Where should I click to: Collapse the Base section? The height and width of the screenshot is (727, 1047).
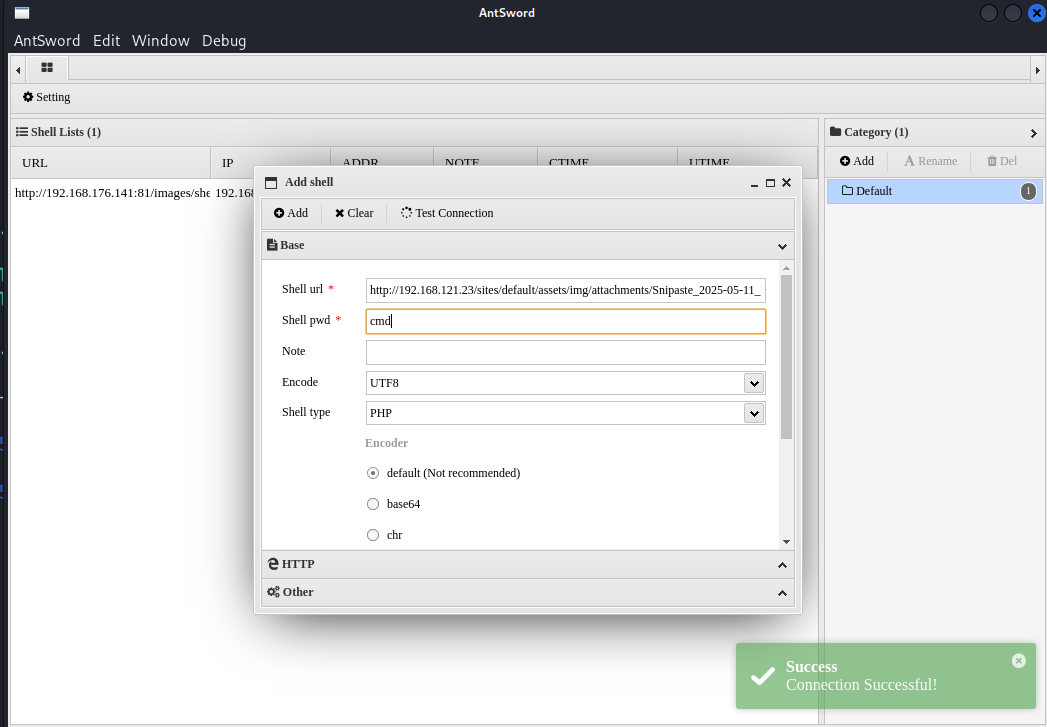(783, 246)
